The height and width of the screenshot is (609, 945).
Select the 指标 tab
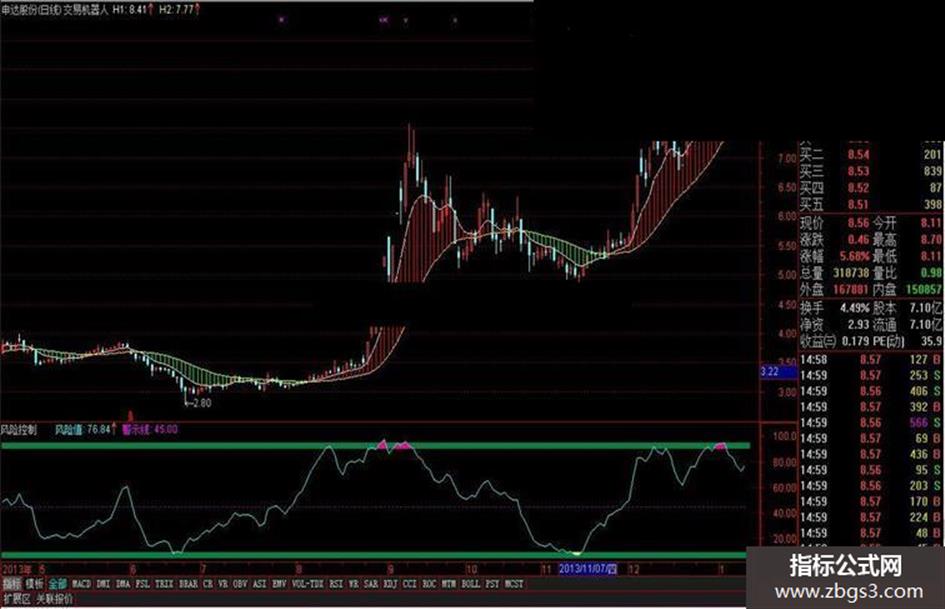[x=11, y=584]
